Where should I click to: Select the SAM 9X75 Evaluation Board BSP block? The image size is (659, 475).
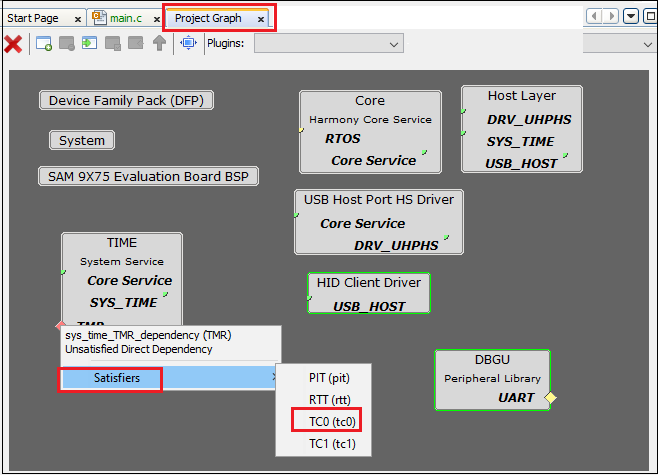click(x=148, y=176)
